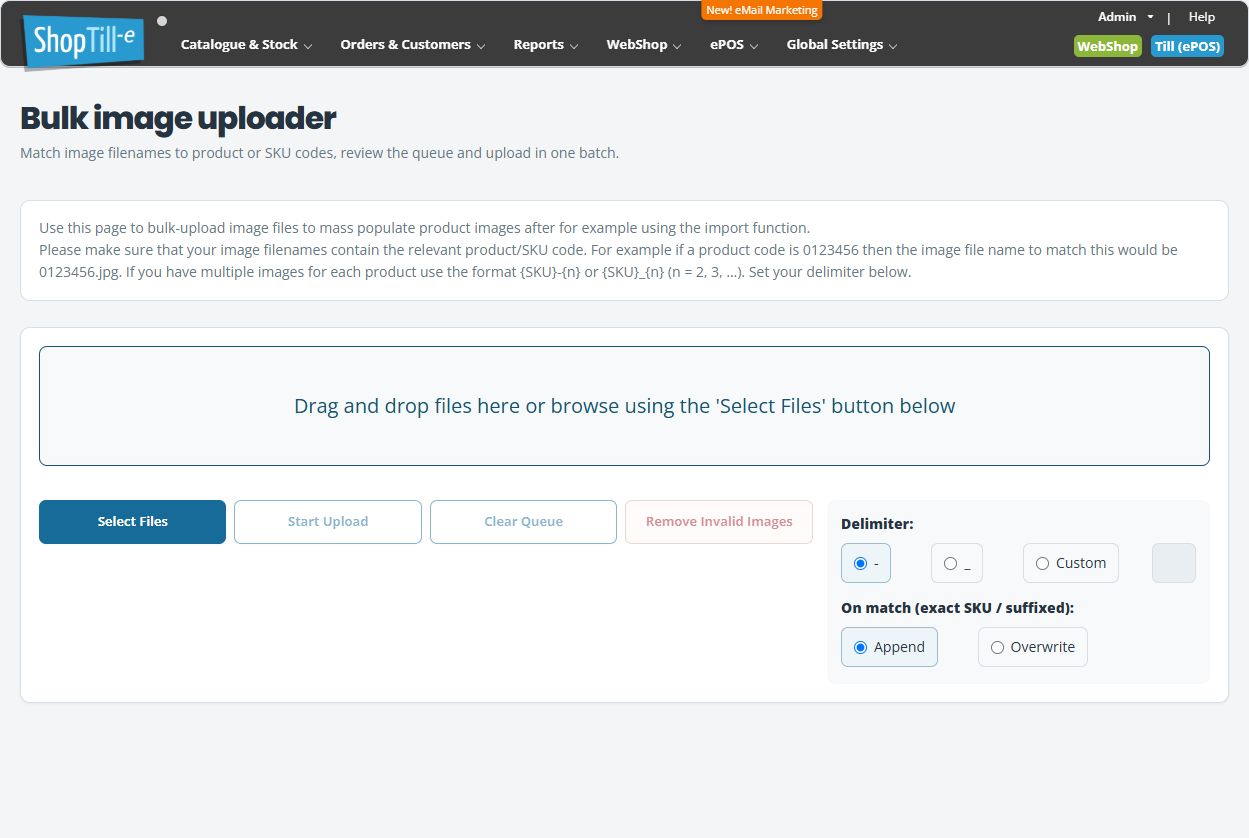This screenshot has width=1249, height=838.
Task: Open the WebShop navigation menu
Action: [643, 45]
